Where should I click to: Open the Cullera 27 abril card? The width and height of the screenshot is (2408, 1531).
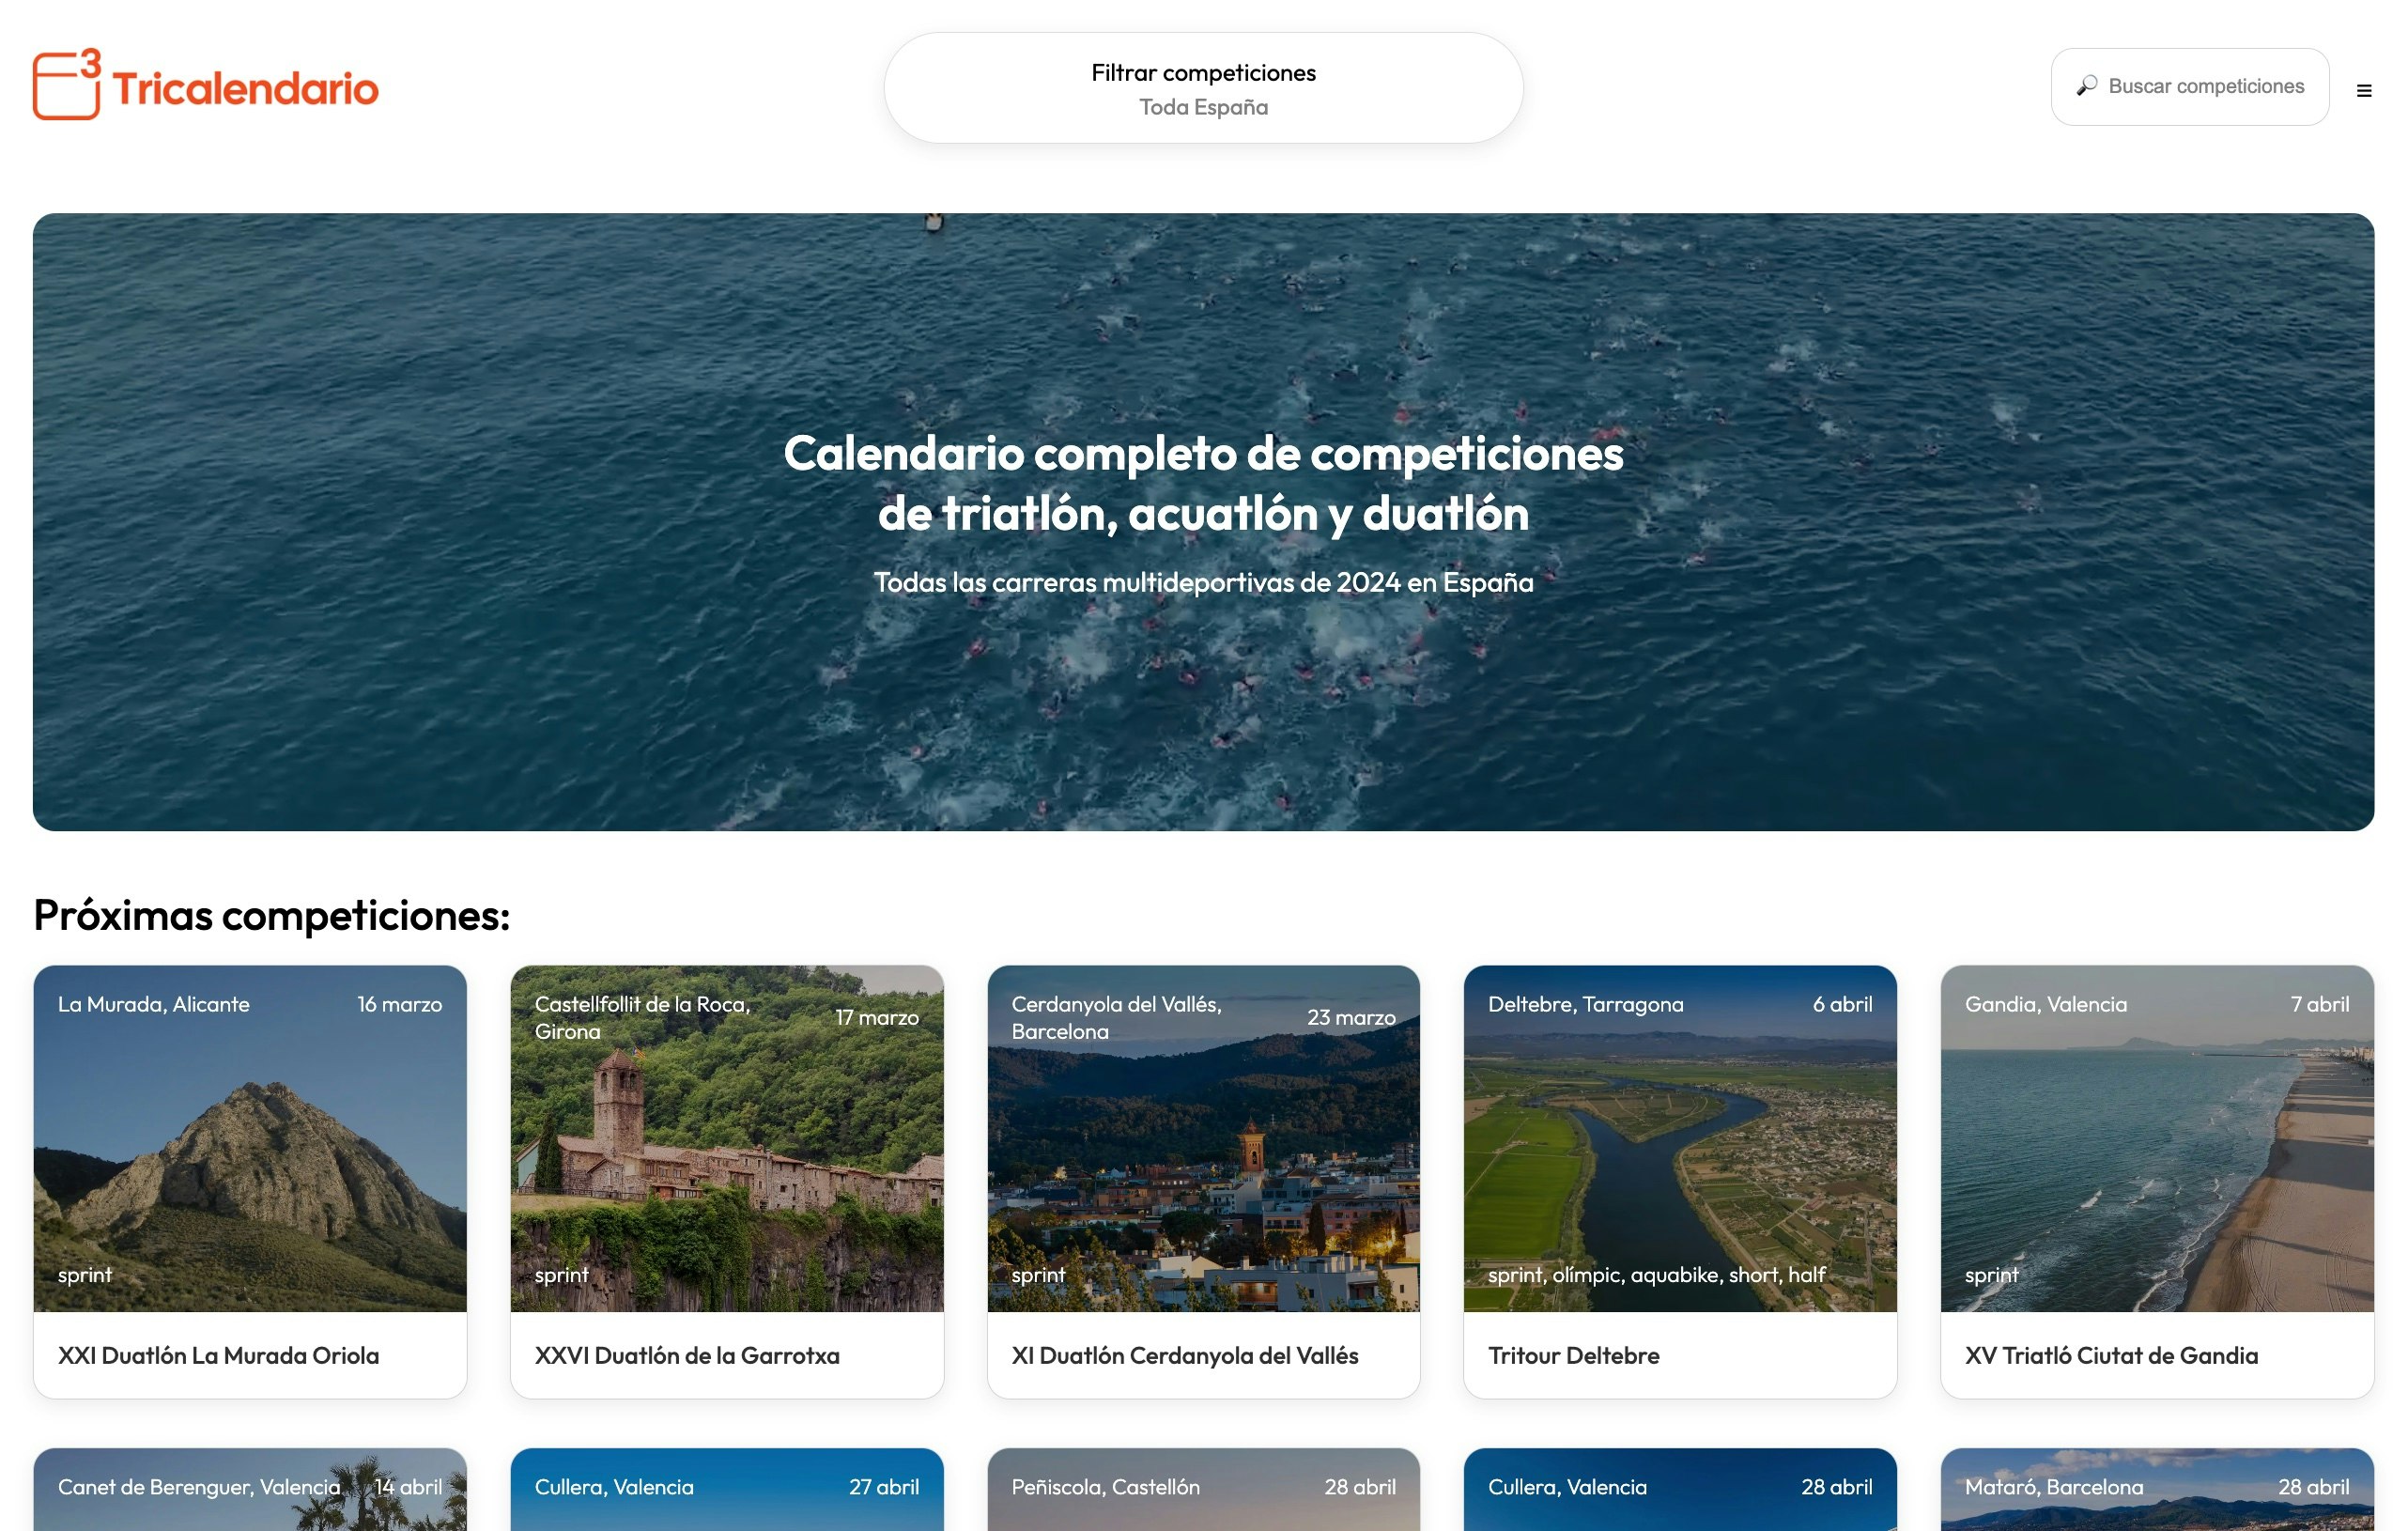[x=727, y=1490]
